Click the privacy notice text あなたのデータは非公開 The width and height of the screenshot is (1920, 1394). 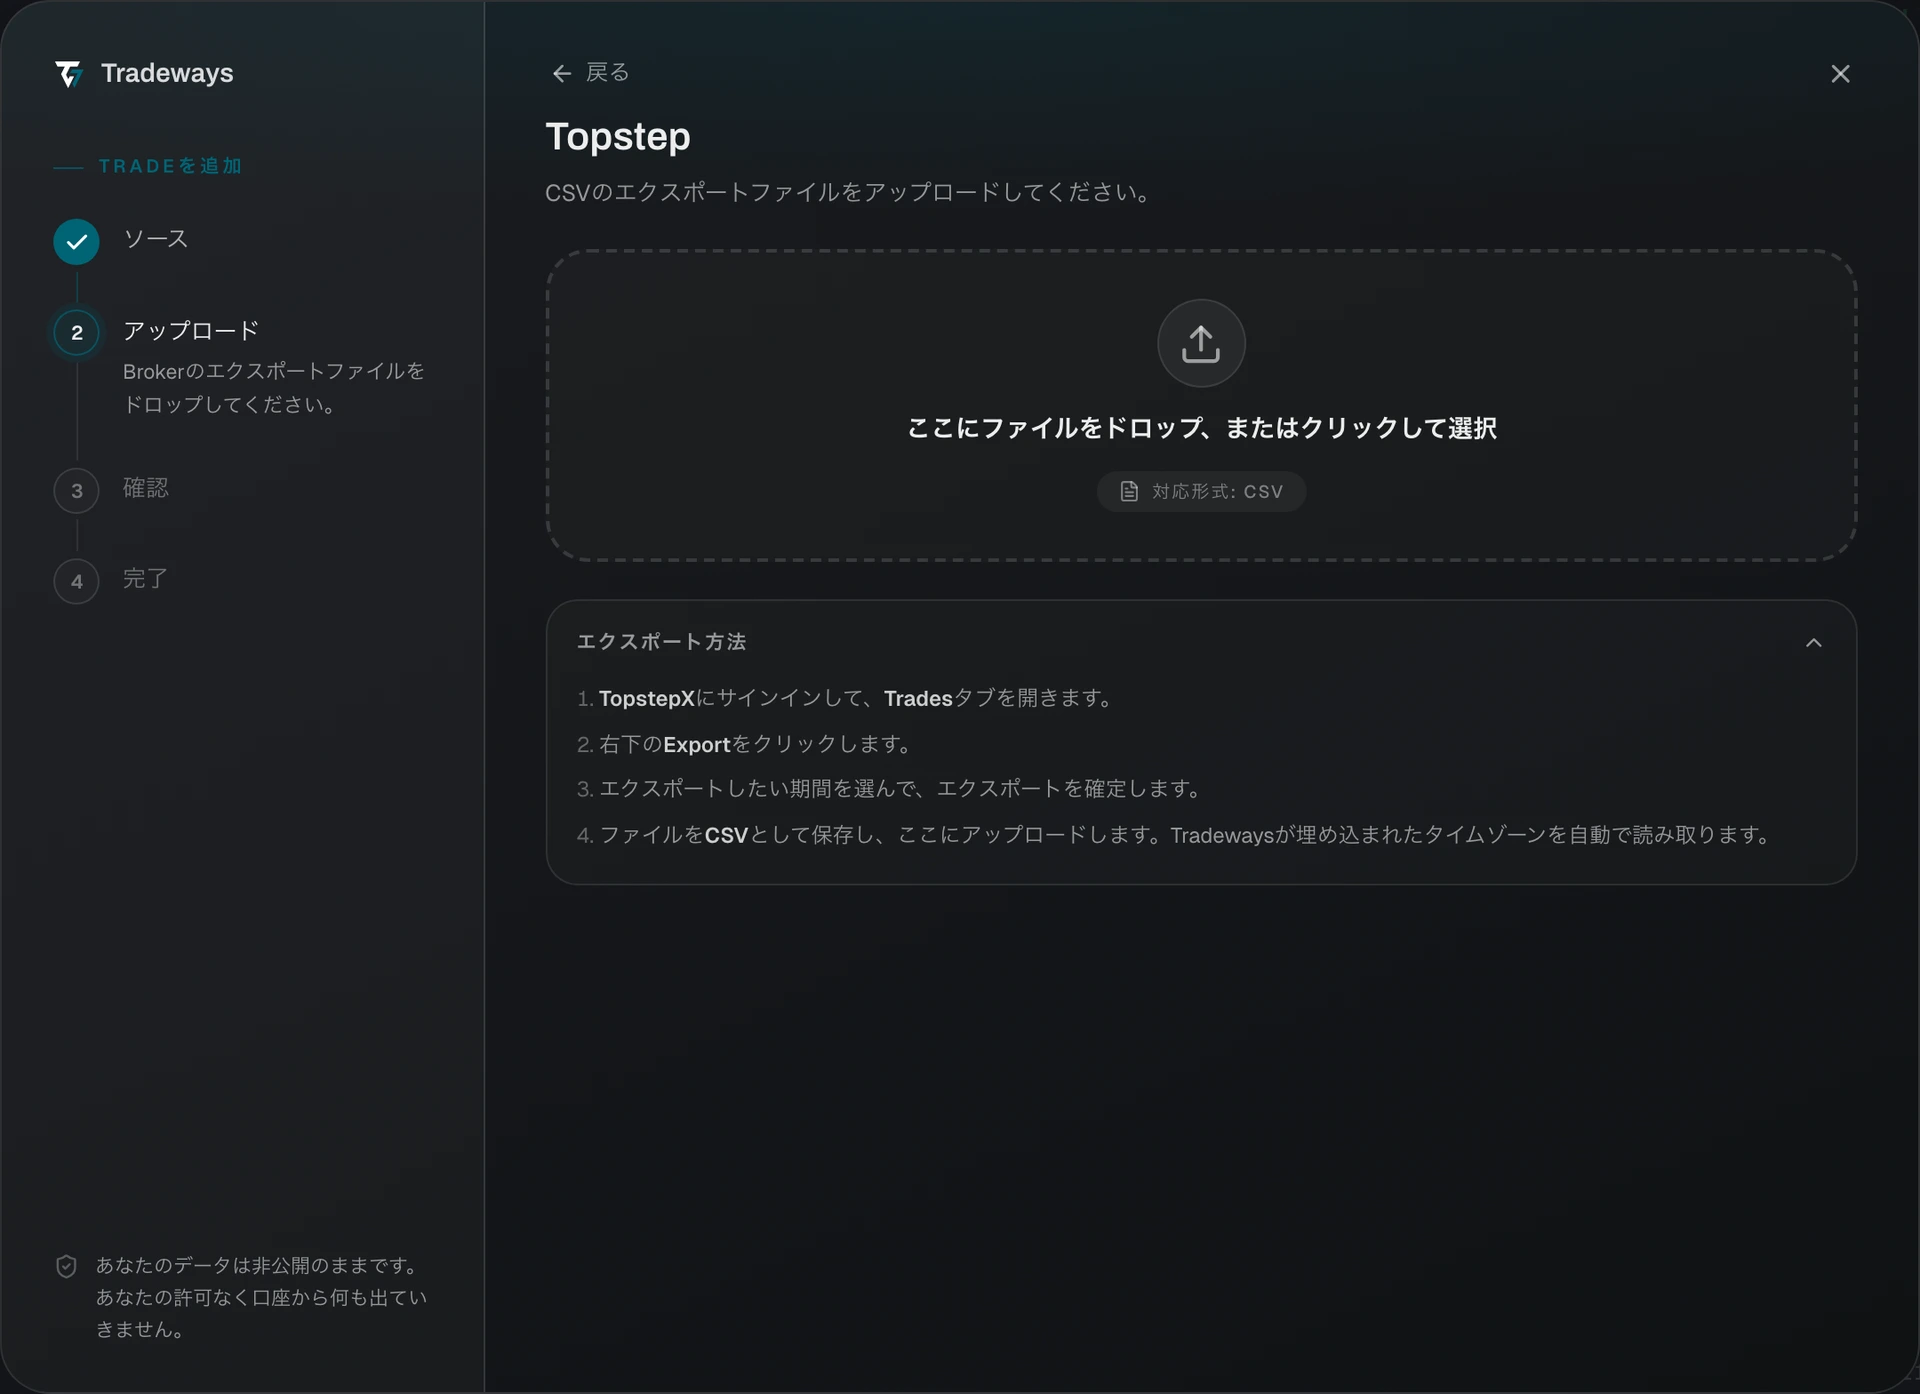point(261,1298)
